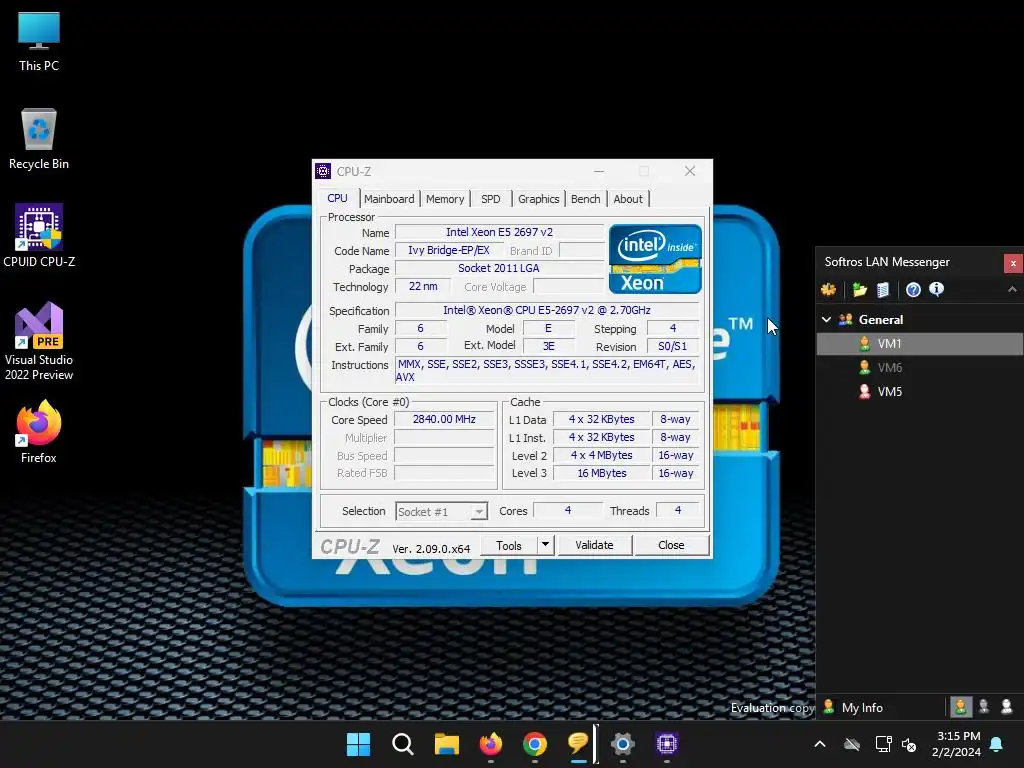Click OneDrive cloud tray icon
Image resolution: width=1024 pixels, height=768 pixels.
pyautogui.click(x=852, y=744)
